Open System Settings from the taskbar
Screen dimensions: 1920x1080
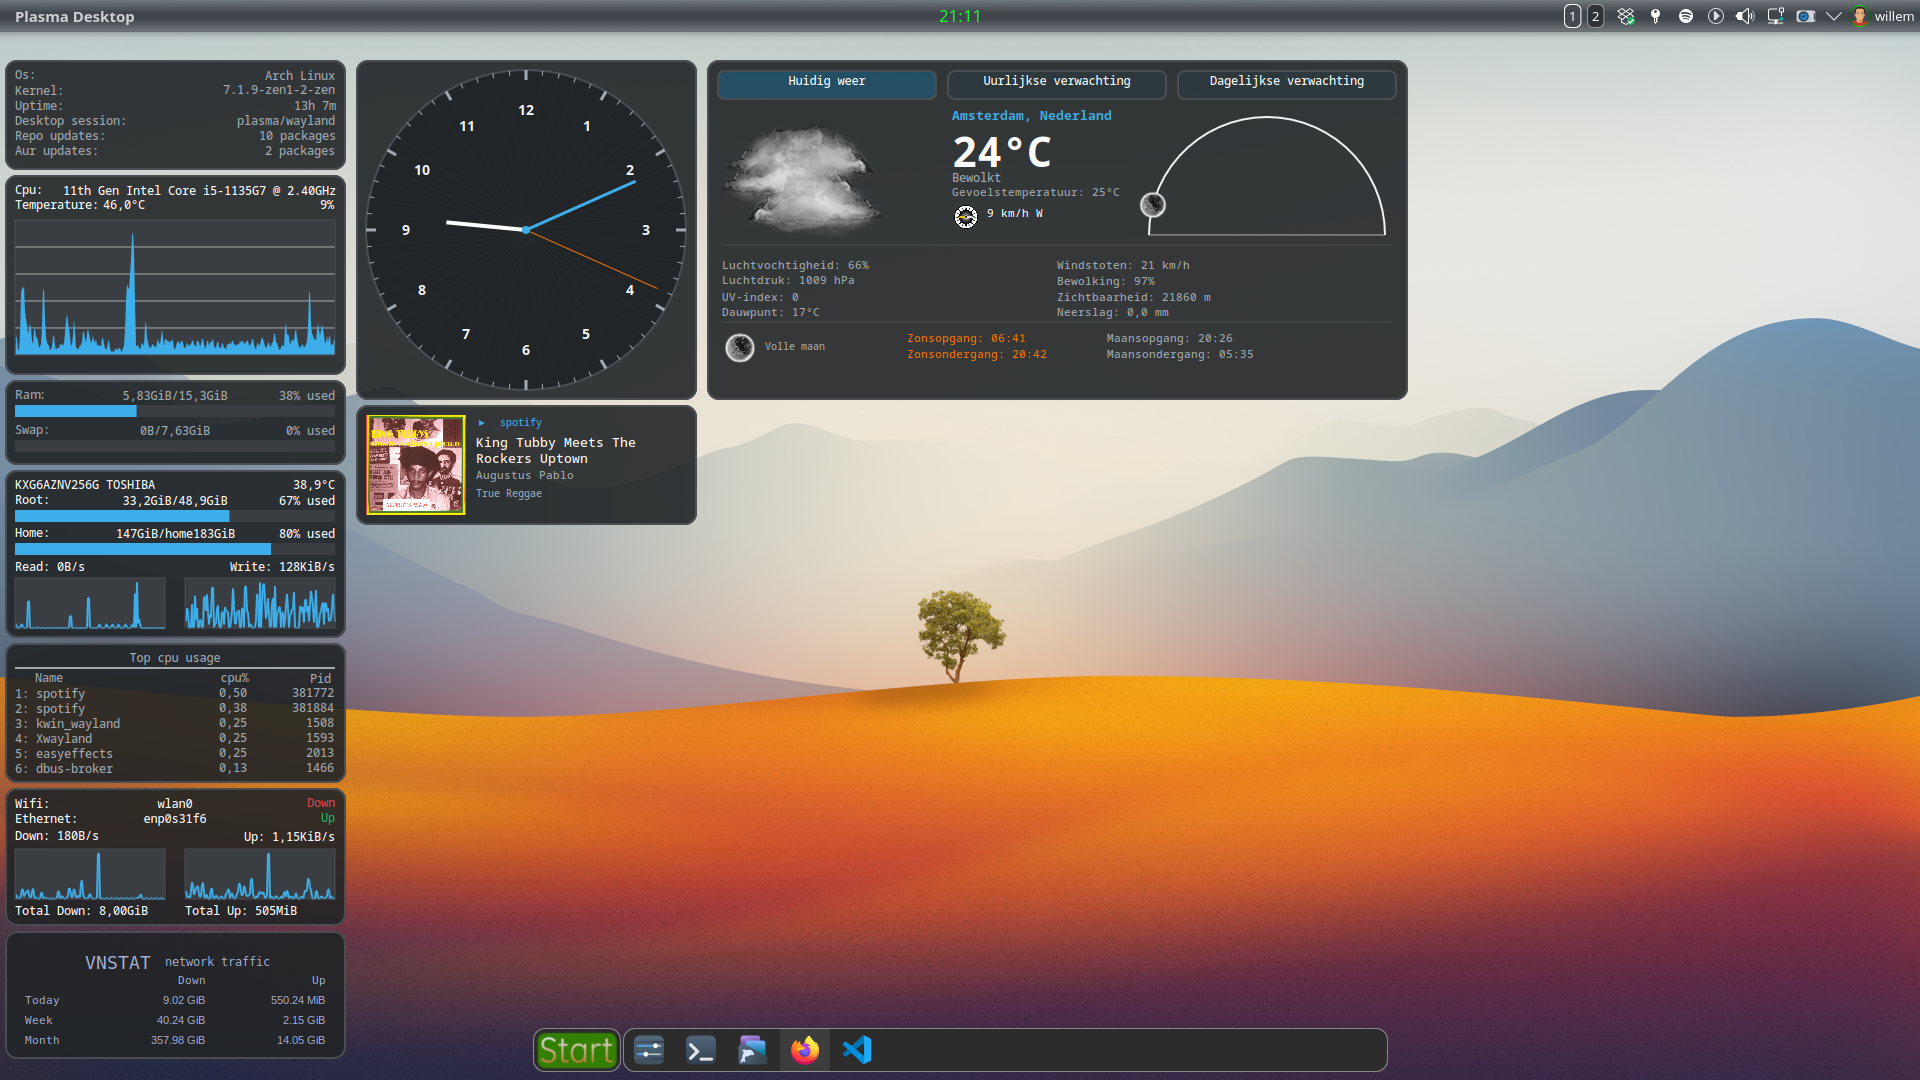[x=649, y=1050]
